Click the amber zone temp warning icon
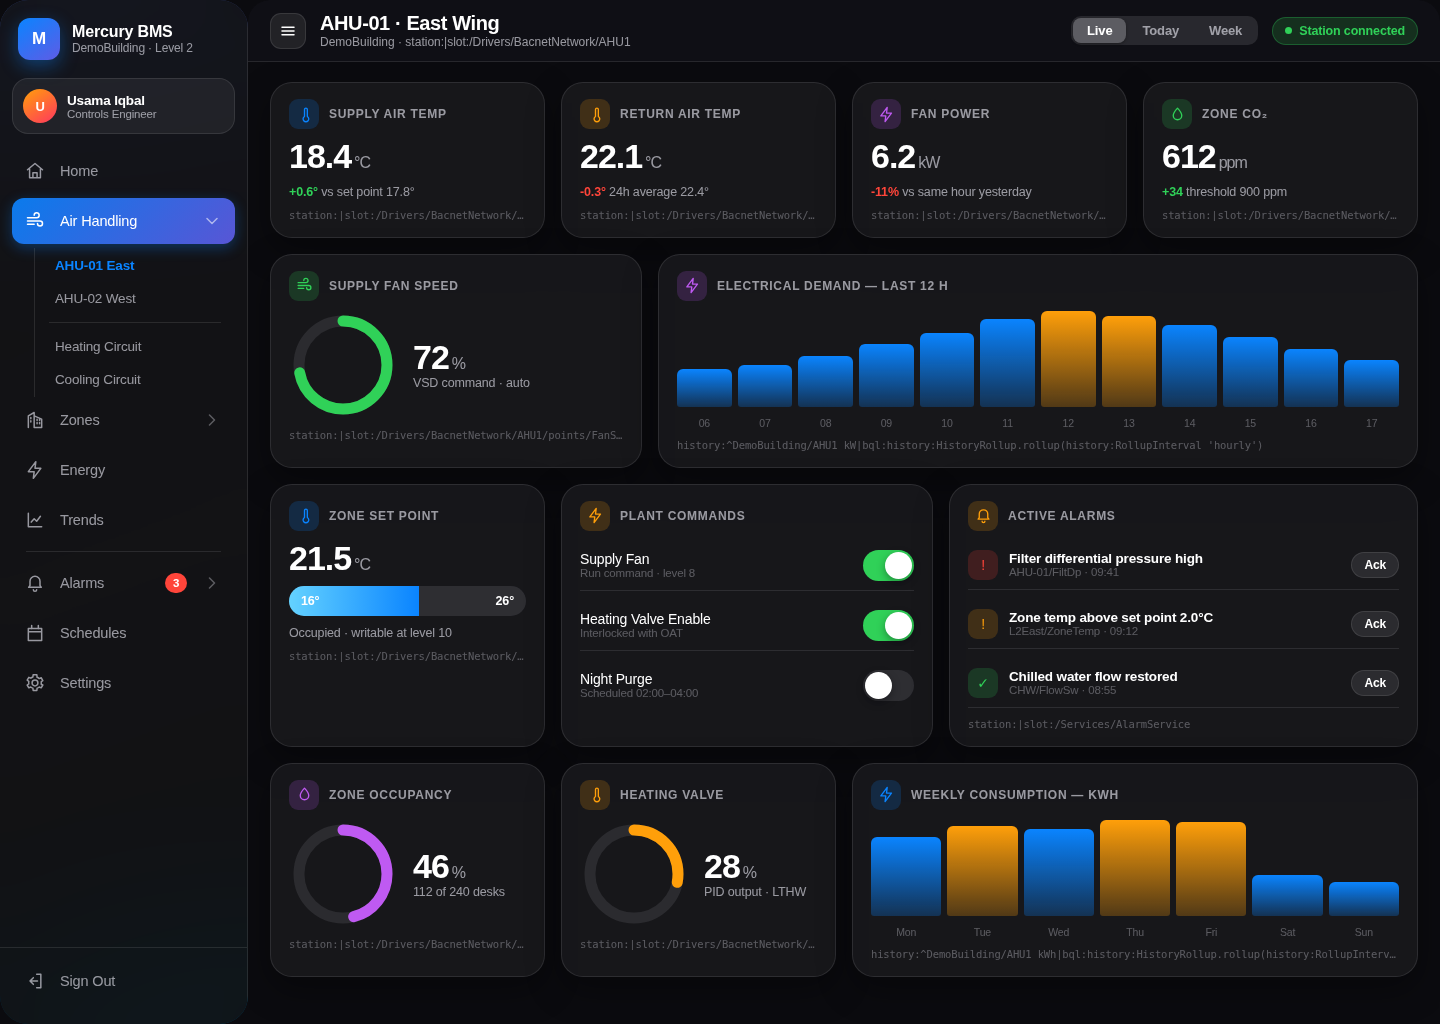Screen dimensions: 1440x1024 983,624
